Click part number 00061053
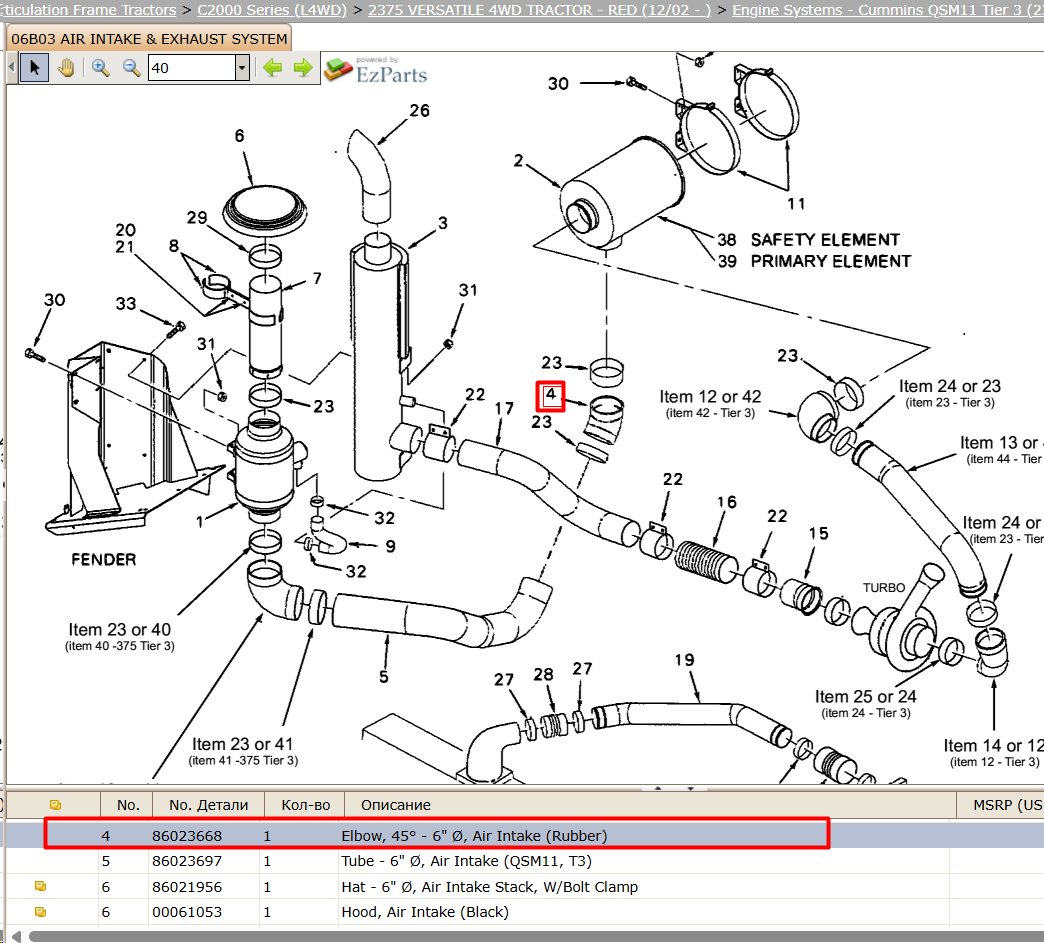 [x=187, y=912]
